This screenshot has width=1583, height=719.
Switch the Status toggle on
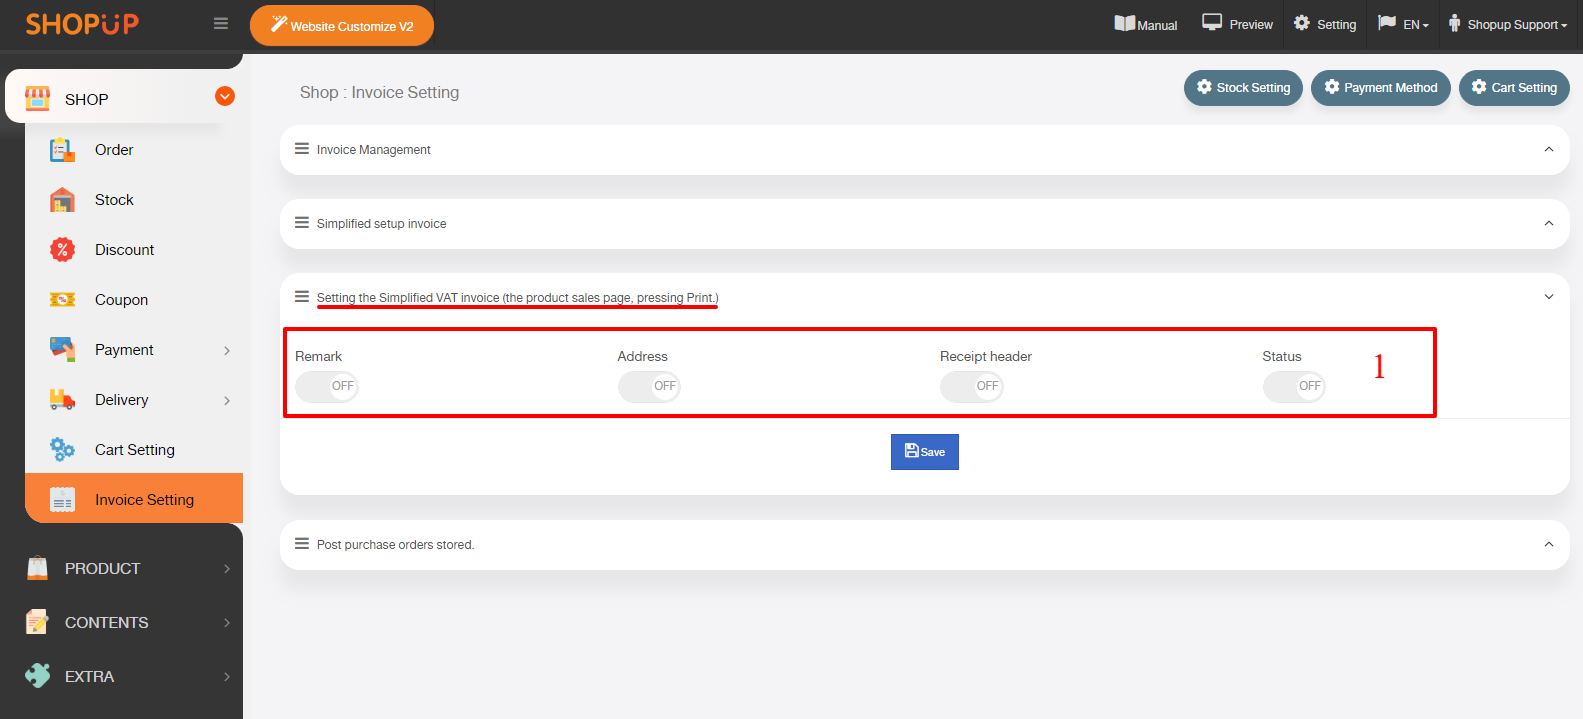click(1294, 386)
